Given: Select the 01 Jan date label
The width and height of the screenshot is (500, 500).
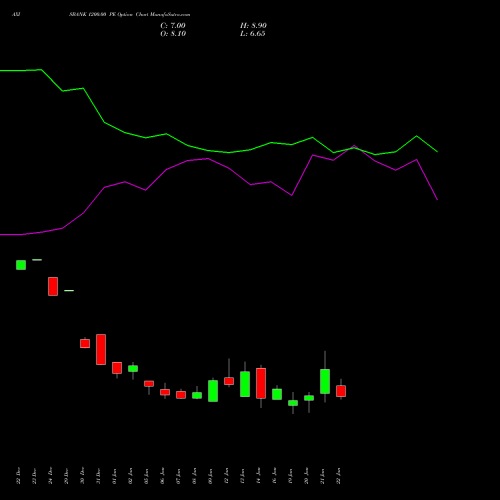Looking at the screenshot, I should (x=114, y=476).
